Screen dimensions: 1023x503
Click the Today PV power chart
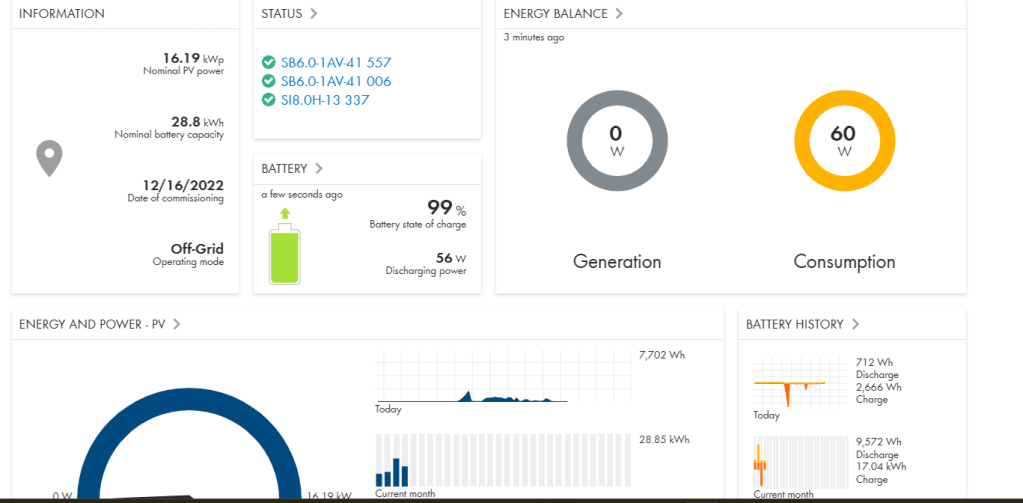pyautogui.click(x=503, y=377)
